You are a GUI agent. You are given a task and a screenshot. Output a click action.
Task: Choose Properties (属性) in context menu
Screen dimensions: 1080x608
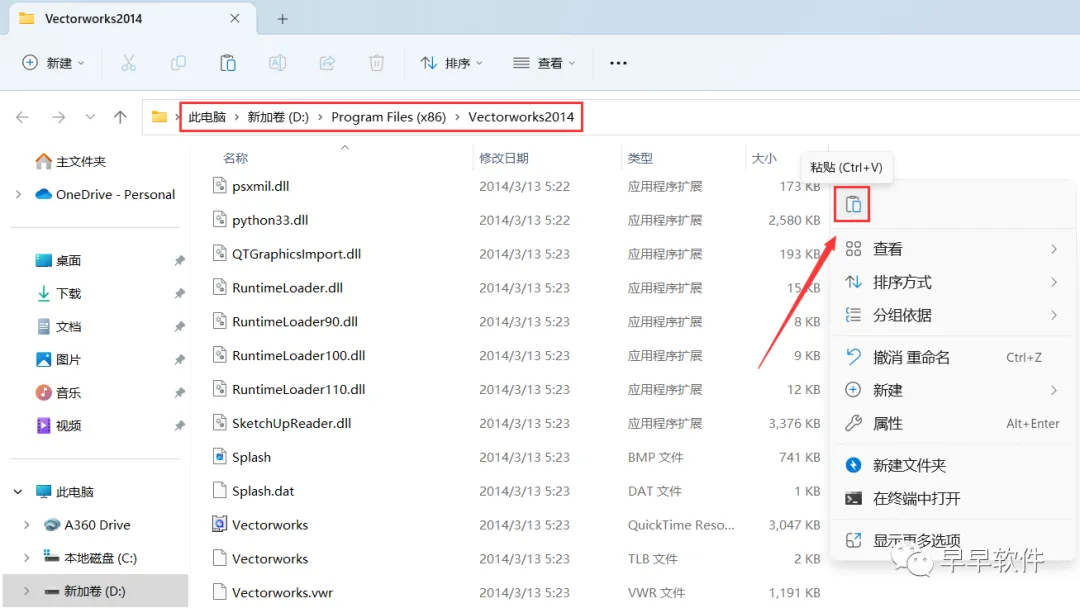tap(953, 423)
